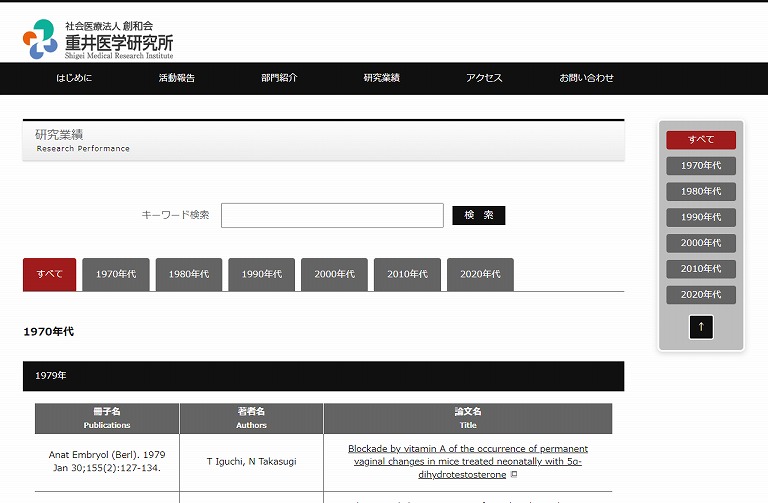Switch to the 1970年代 tab
The height and width of the screenshot is (503, 768).
[x=116, y=274]
